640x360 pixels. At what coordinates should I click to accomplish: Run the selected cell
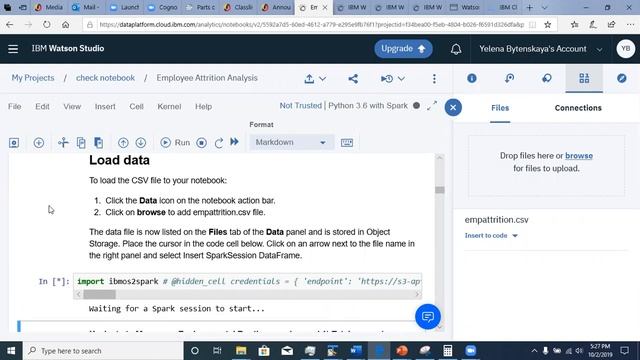175,142
